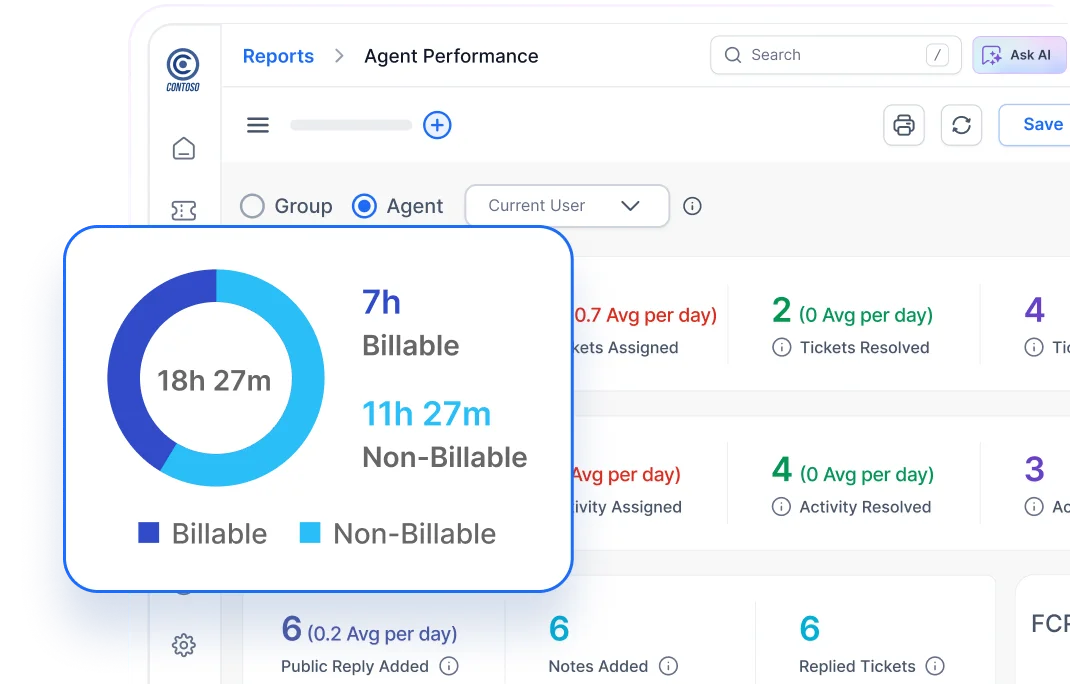Click the Contoso logo in the sidebar

pos(183,67)
